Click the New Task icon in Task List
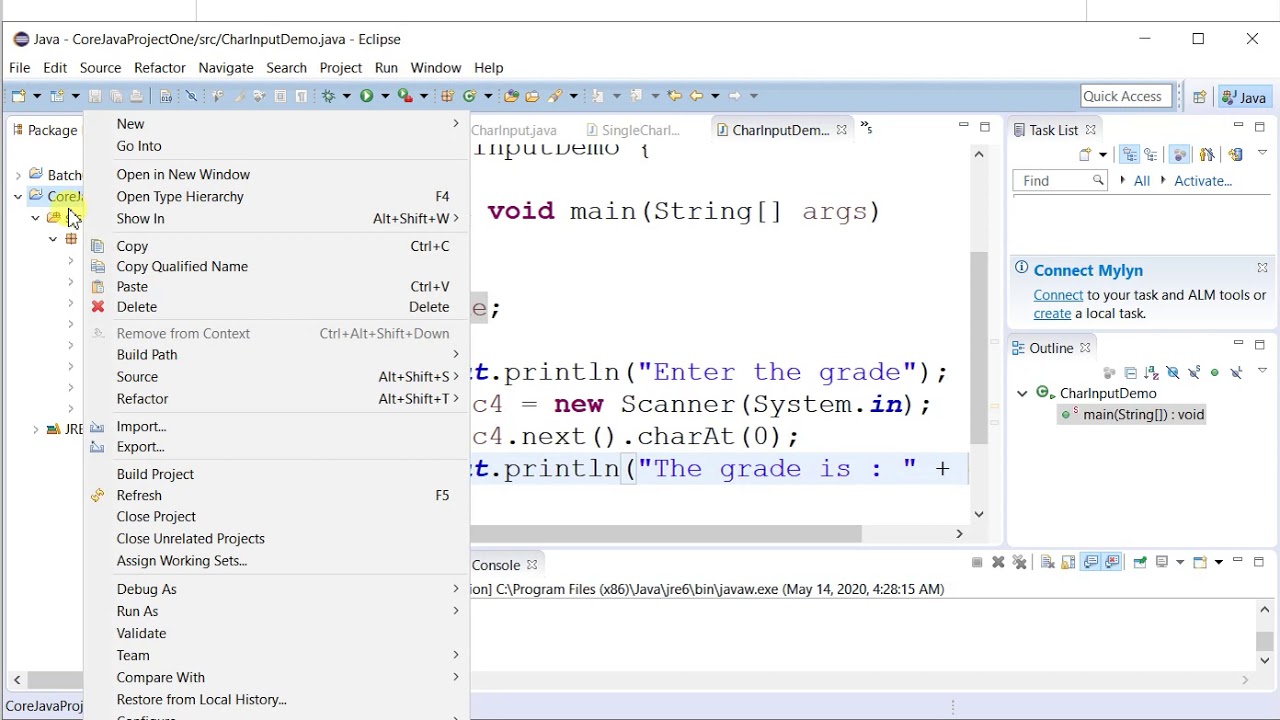The height and width of the screenshot is (720, 1280). (x=1085, y=154)
